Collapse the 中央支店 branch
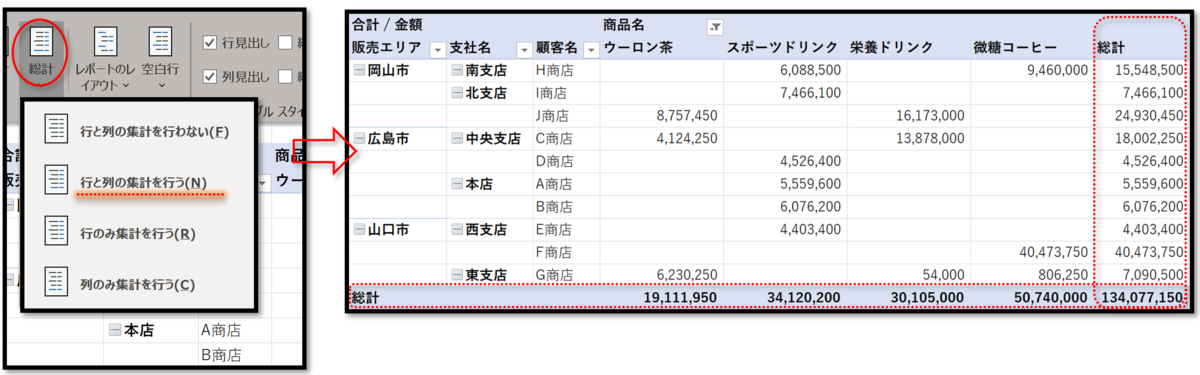 coord(456,138)
